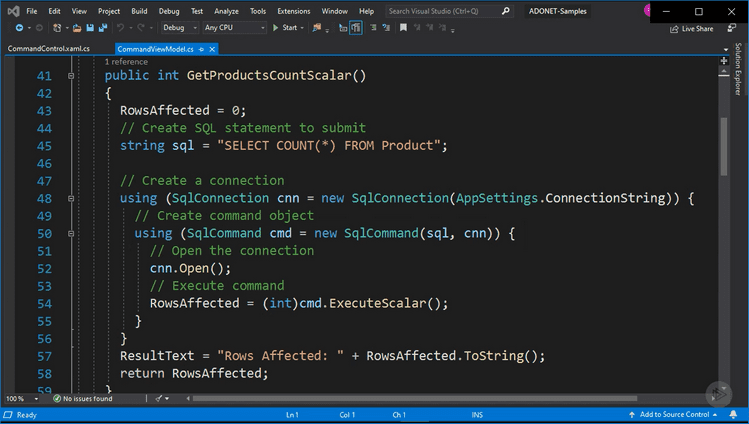Pin the CommandViewModel.cs tab
Screen dimensions: 749x424
click(201, 49)
